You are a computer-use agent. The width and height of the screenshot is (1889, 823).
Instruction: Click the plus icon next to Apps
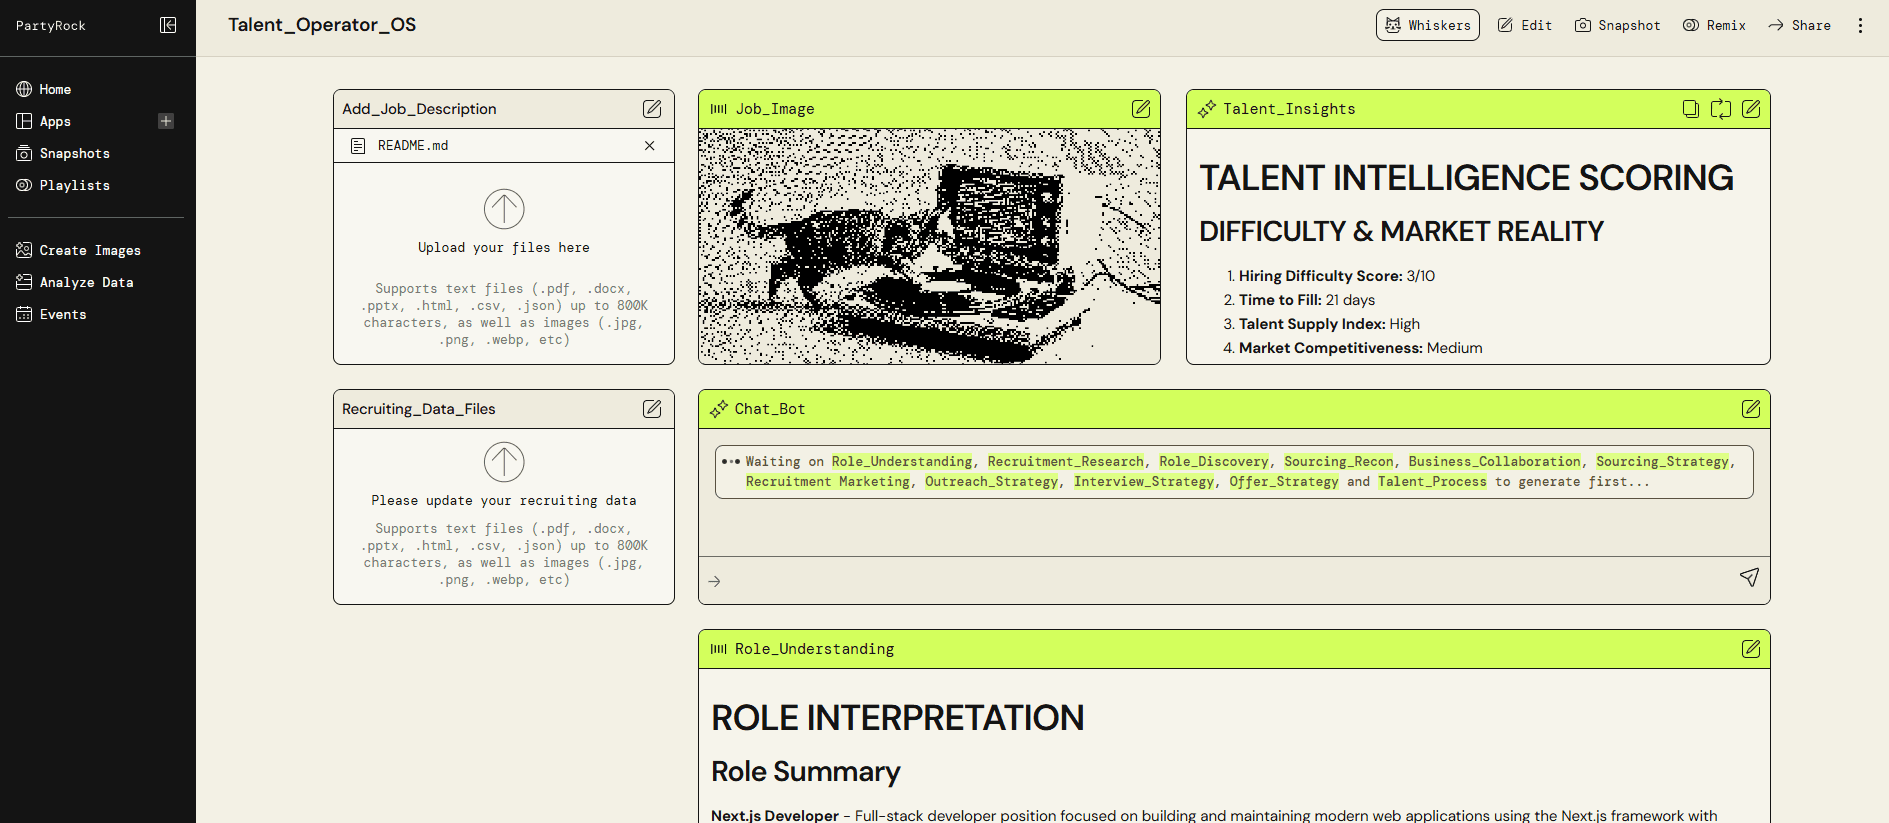click(166, 121)
